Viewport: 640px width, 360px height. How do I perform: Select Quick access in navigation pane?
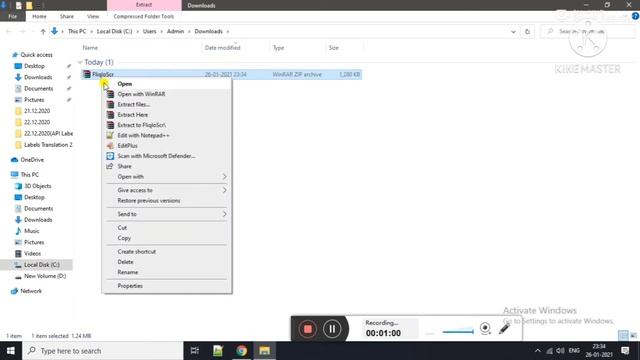tap(36, 55)
